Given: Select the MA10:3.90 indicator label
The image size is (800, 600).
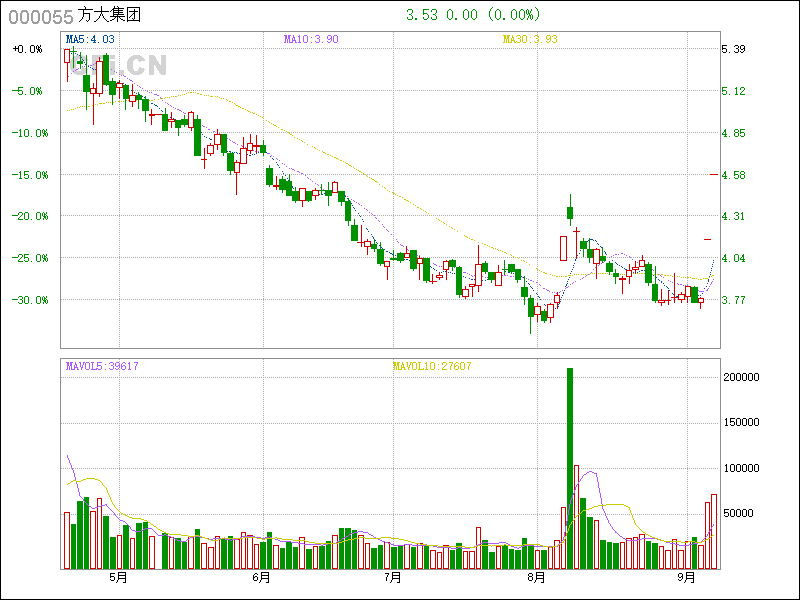Looking at the screenshot, I should pyautogui.click(x=311, y=39).
